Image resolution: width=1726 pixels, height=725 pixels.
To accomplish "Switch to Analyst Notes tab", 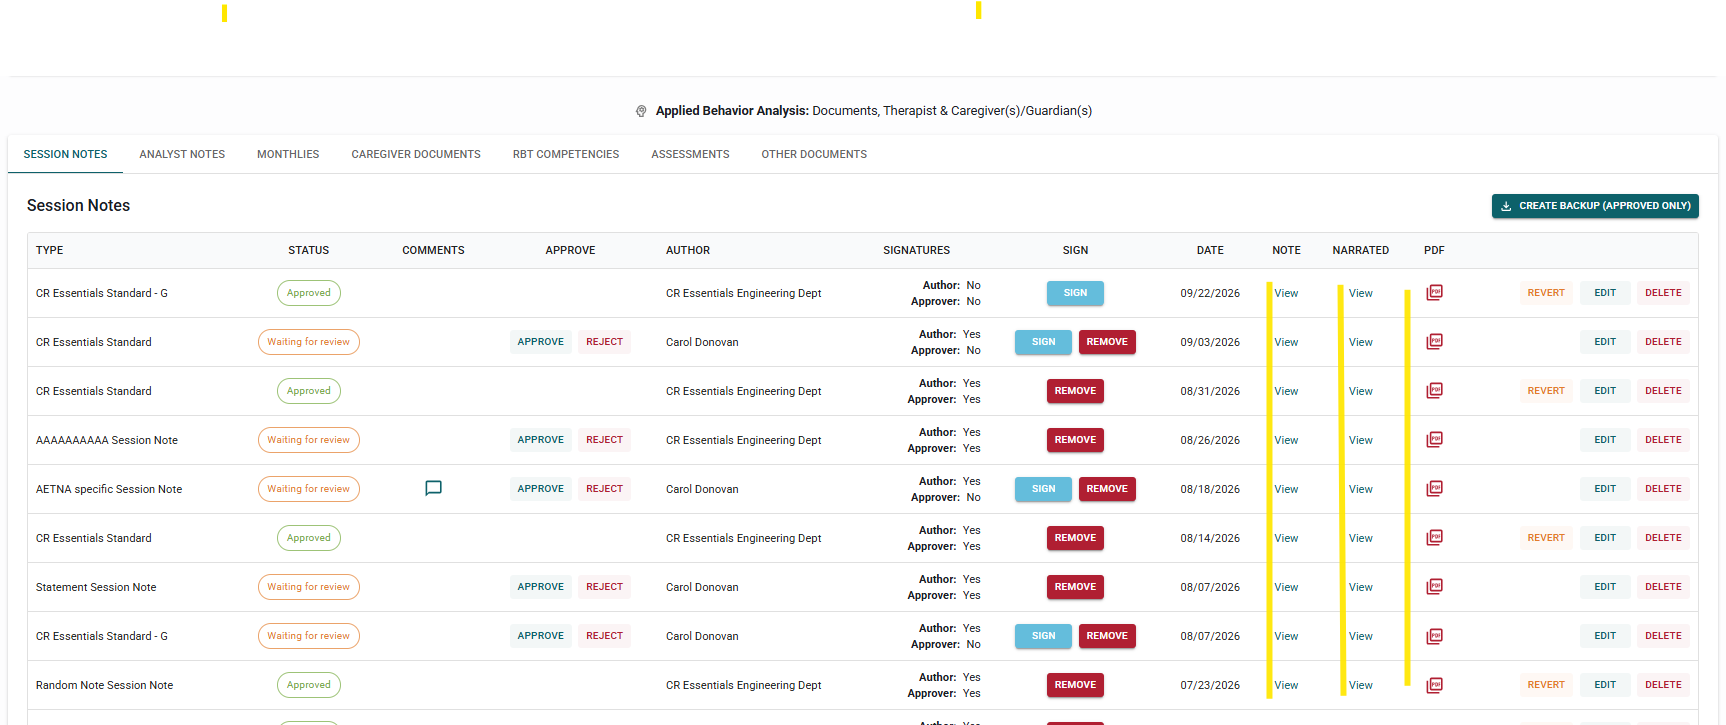I will pos(182,154).
